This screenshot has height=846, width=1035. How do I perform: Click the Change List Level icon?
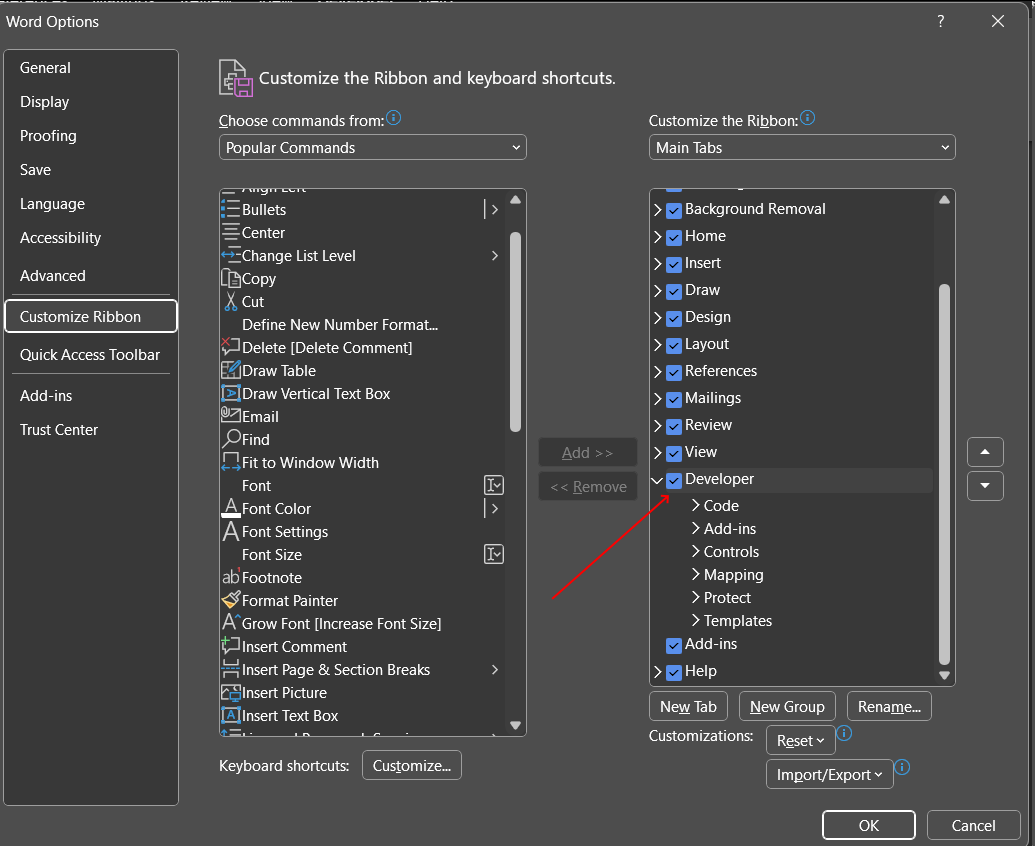pos(230,255)
